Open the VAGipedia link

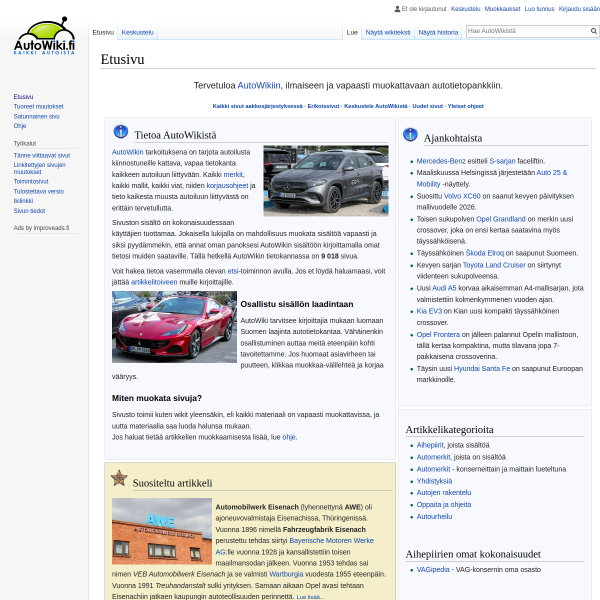click(x=433, y=569)
